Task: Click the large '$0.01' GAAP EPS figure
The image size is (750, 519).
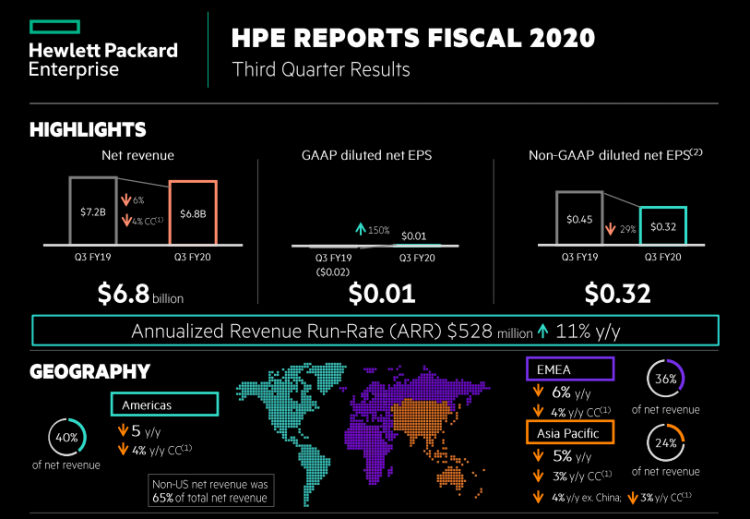Action: click(382, 294)
